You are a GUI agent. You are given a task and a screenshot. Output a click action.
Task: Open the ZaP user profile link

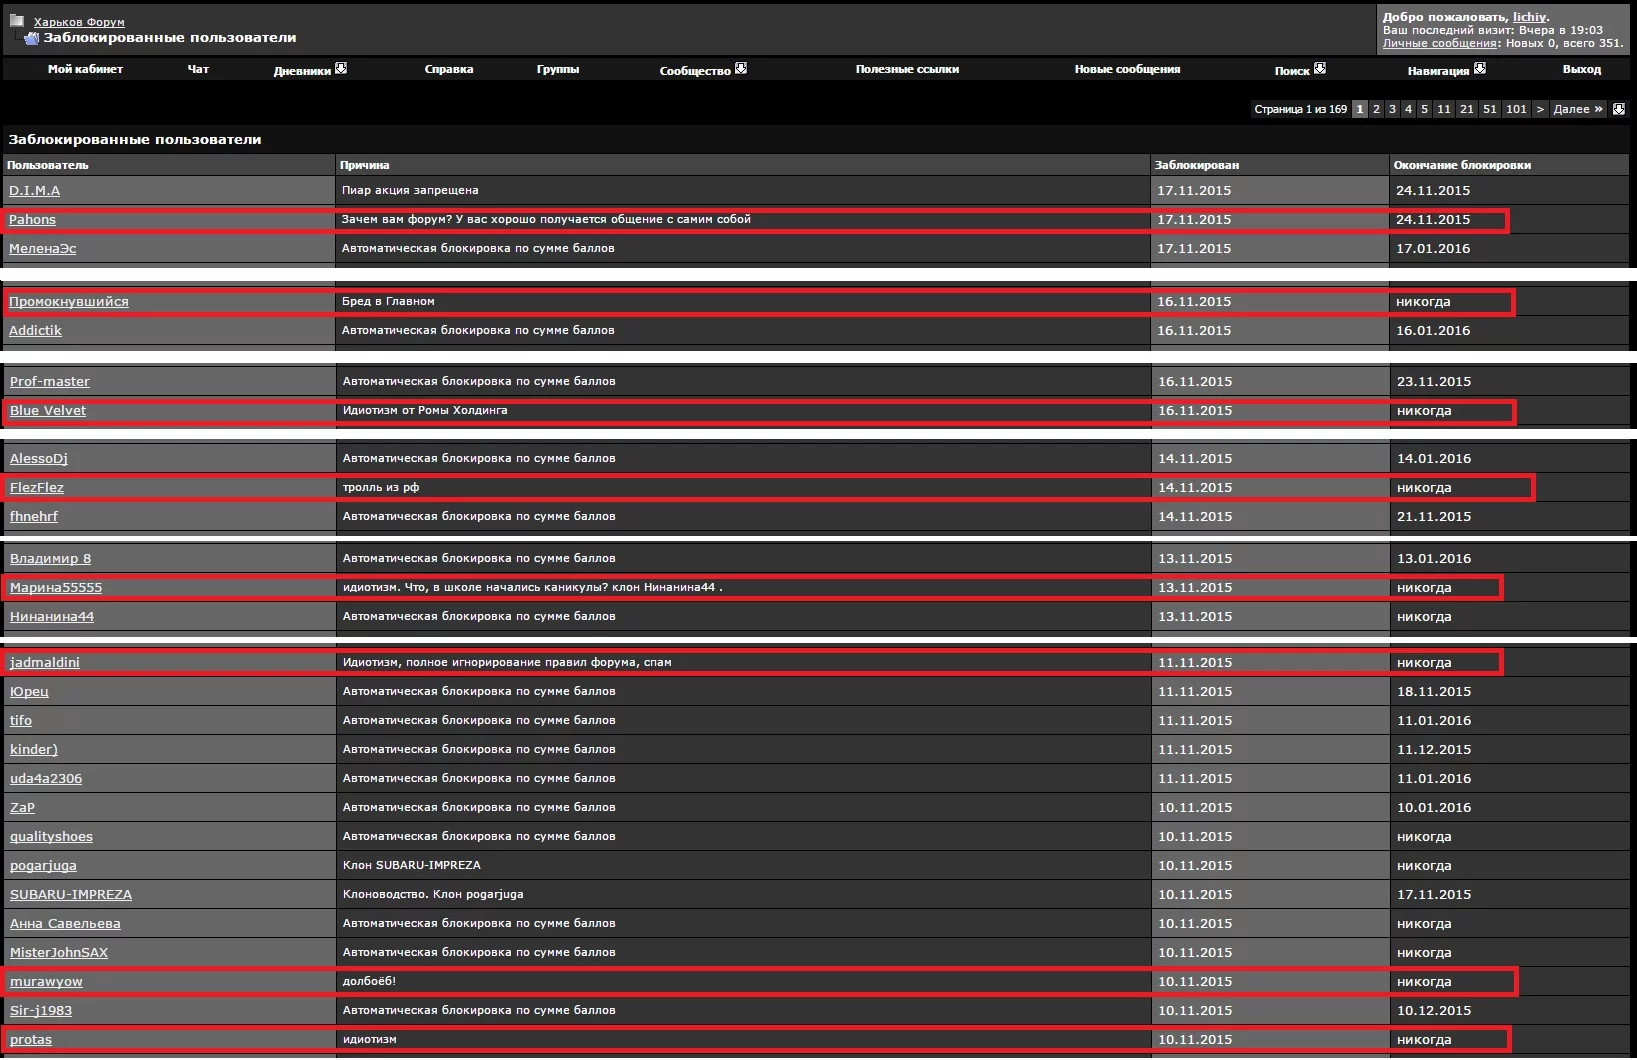pos(22,807)
